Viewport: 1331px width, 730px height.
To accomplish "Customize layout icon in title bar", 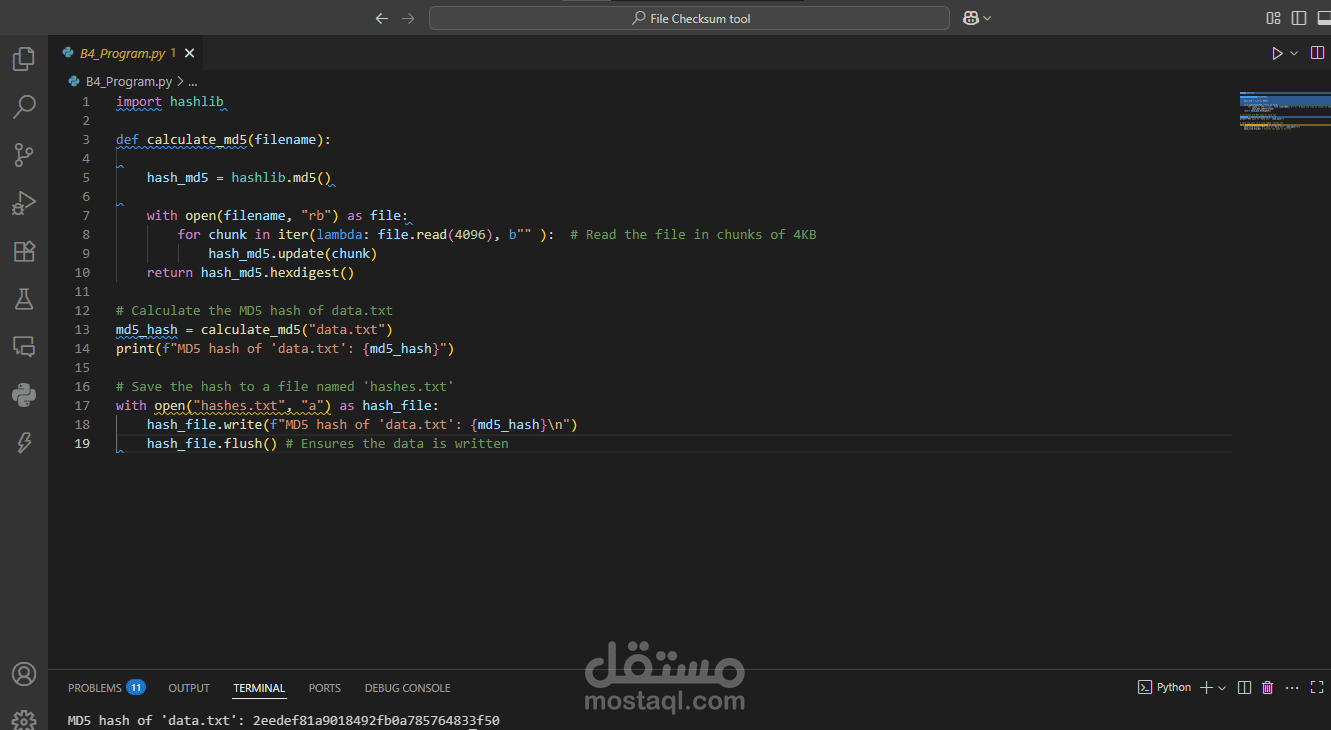I will click(1273, 18).
